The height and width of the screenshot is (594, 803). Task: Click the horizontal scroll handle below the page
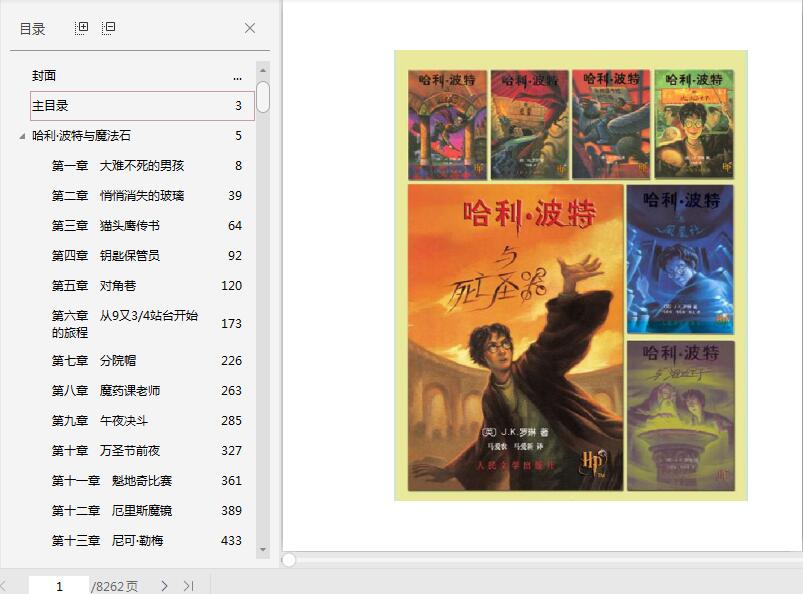tap(289, 560)
